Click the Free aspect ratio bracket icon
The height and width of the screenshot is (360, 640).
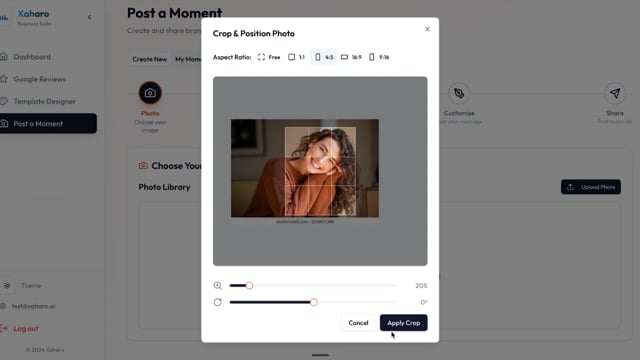[261, 57]
